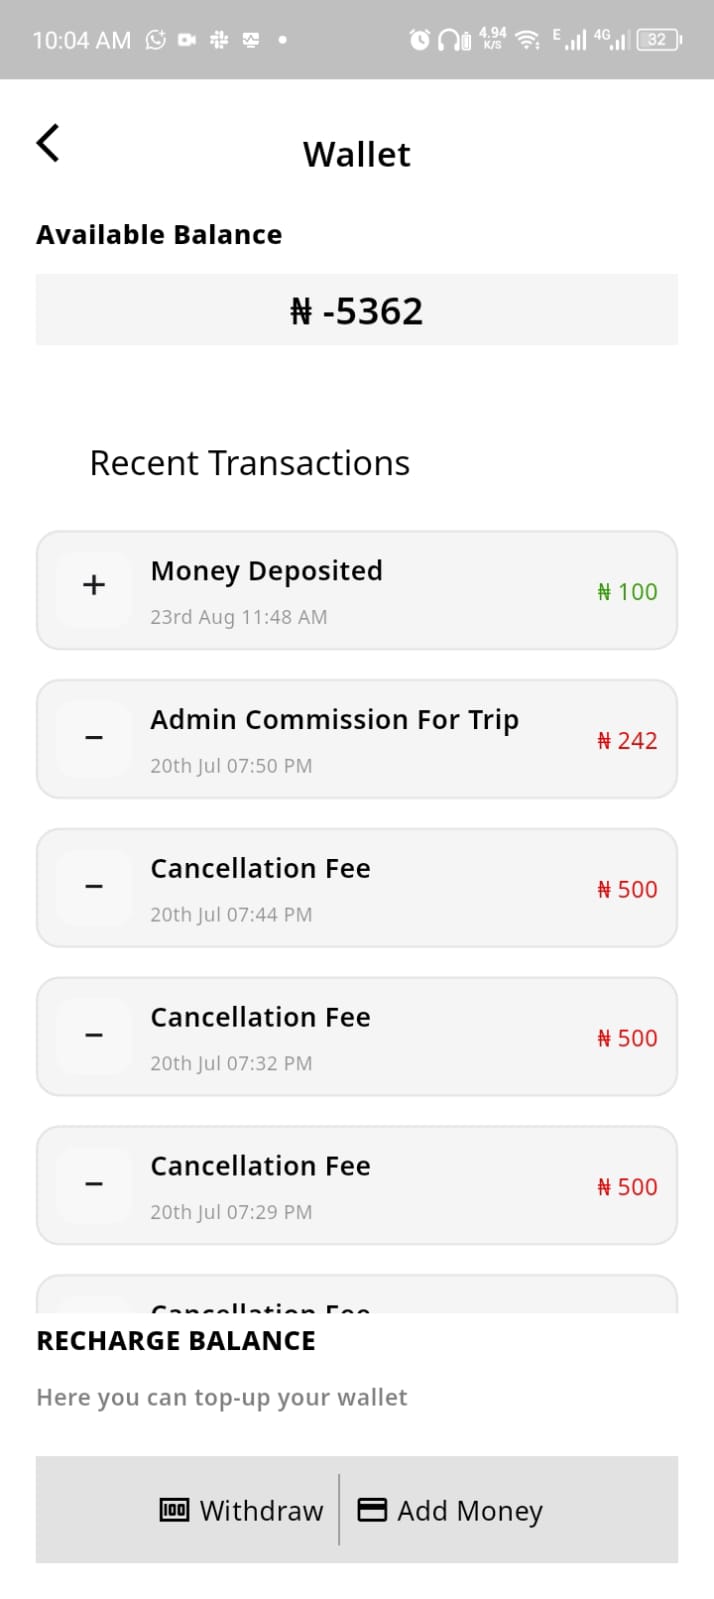Tap the battery indicator in status bar
The width and height of the screenshot is (714, 1599).
(x=659, y=40)
